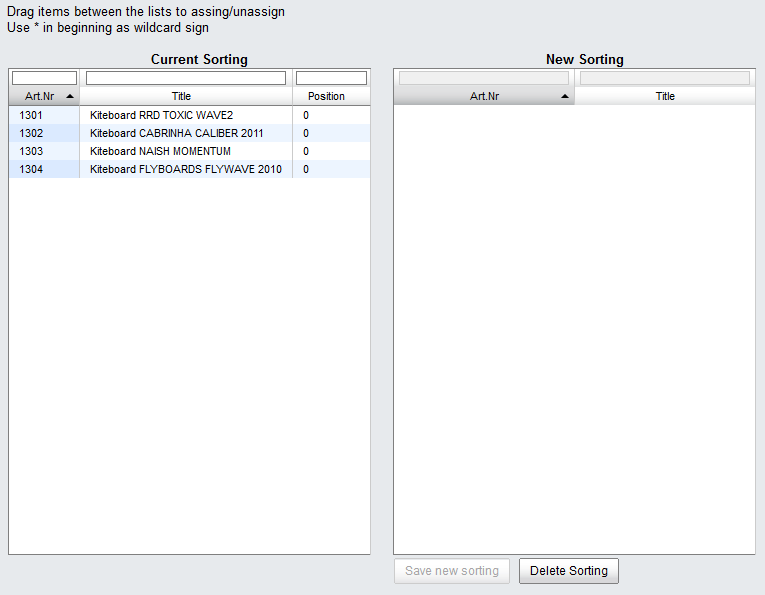Focus the Position filter field in Current Sorting
This screenshot has width=765, height=595.
point(331,78)
